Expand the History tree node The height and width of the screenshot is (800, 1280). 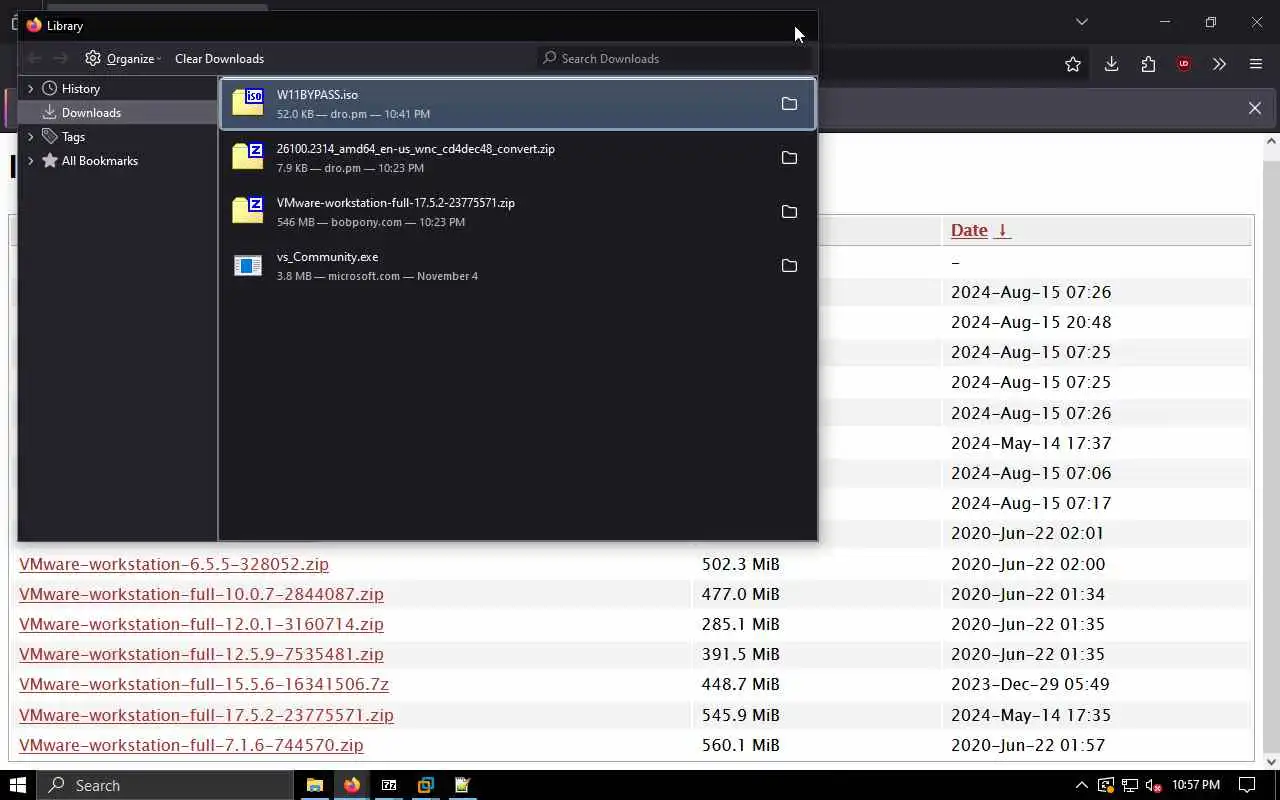pyautogui.click(x=31, y=89)
